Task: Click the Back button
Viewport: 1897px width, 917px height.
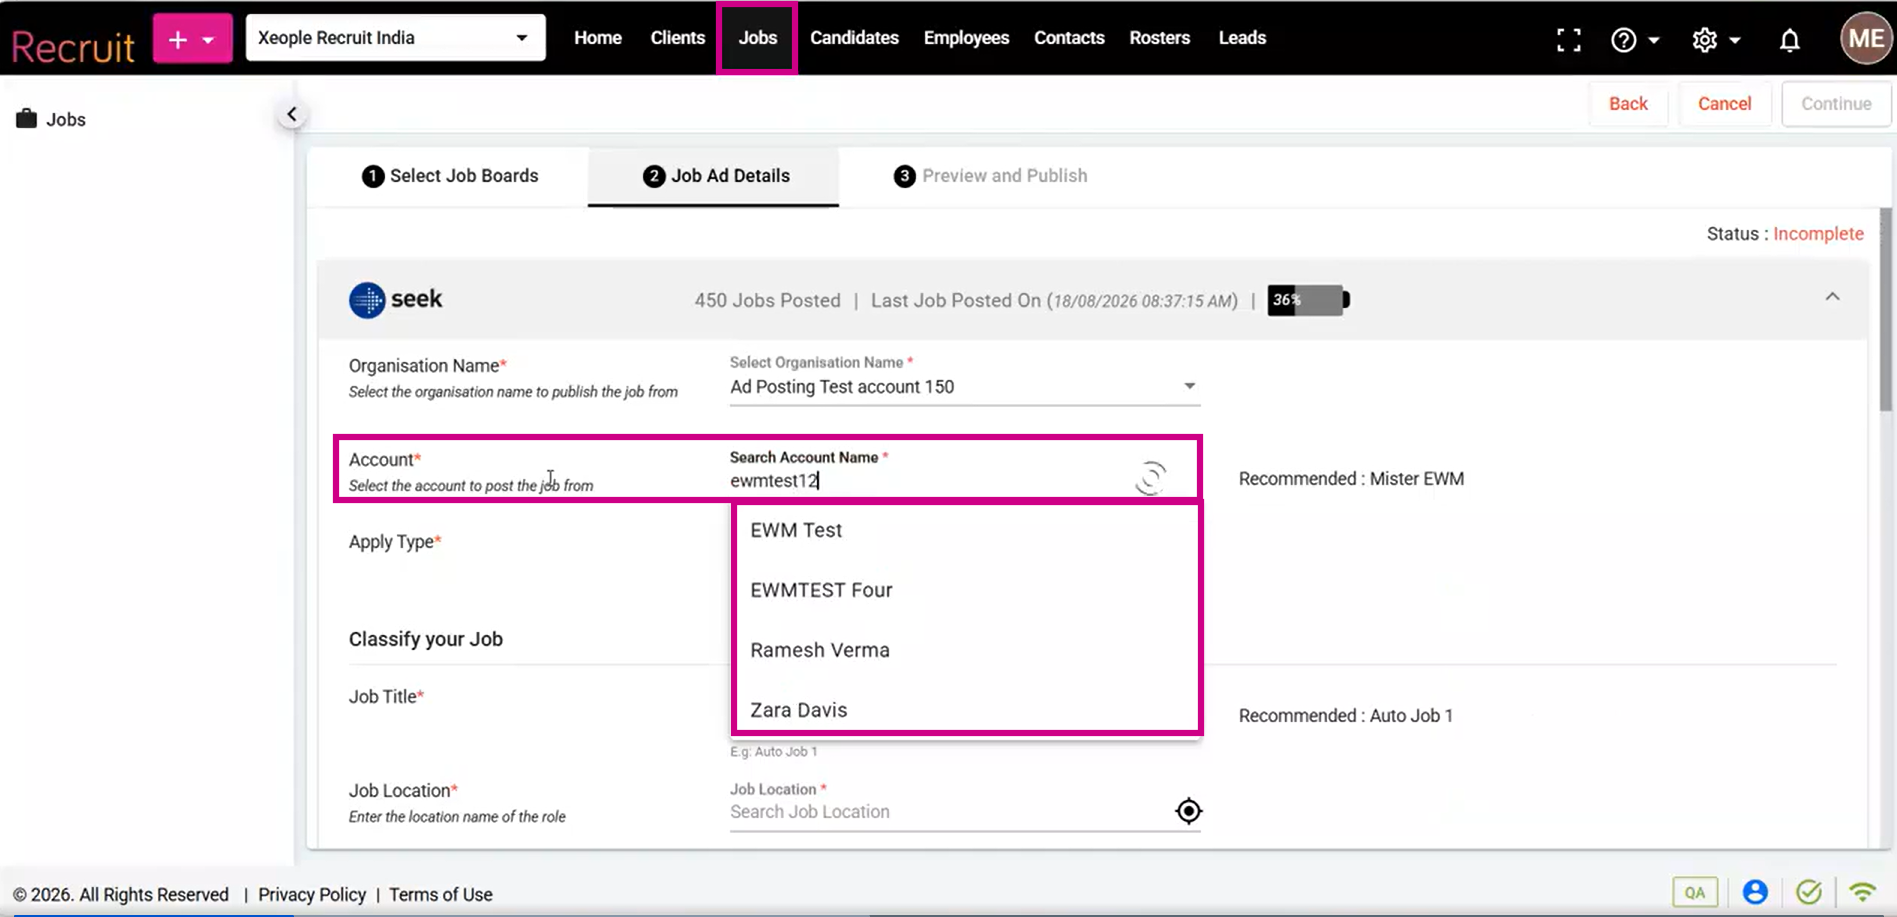Action: (1628, 104)
